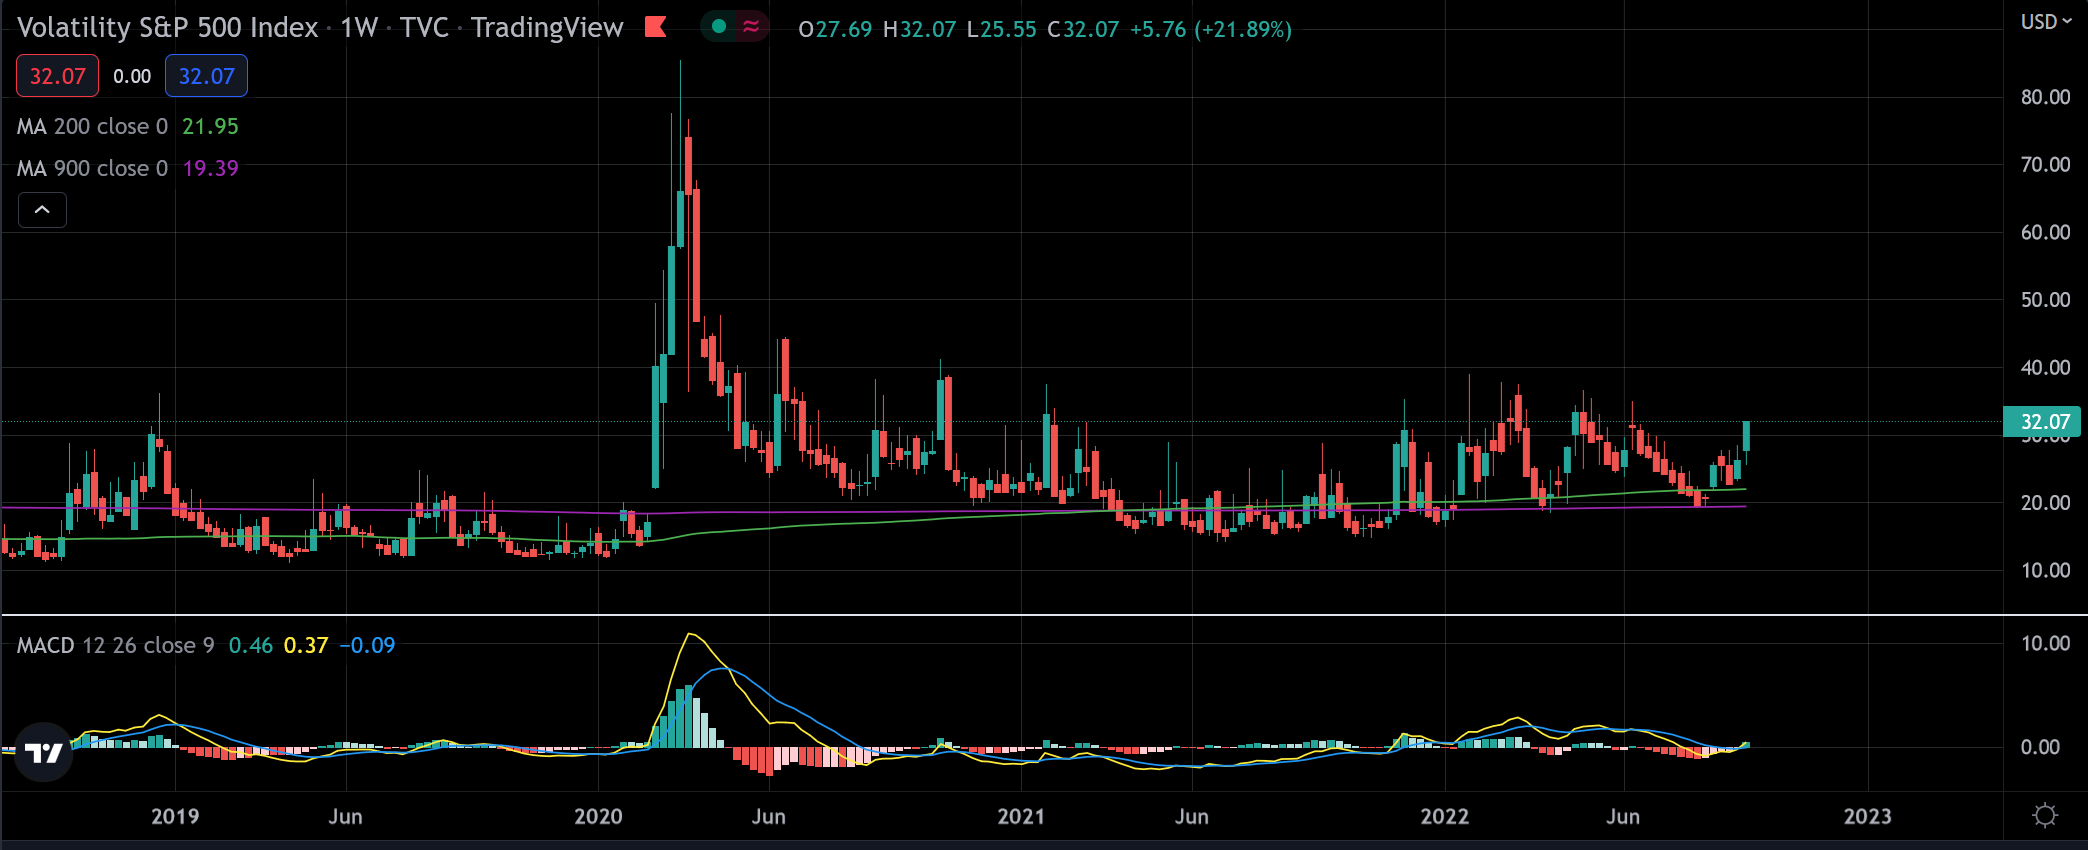Screen dimensions: 2088x850
Task: Click the green market status dot
Action: [718, 27]
